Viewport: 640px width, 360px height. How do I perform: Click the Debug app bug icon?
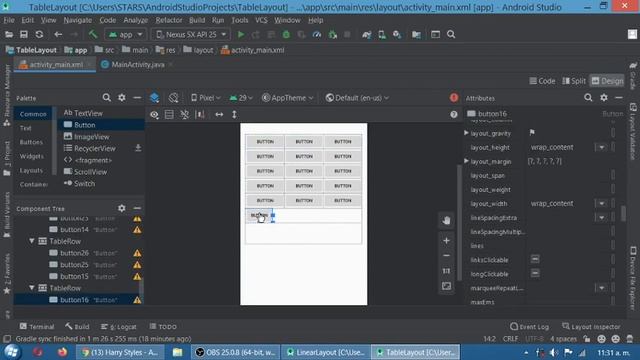click(286, 35)
